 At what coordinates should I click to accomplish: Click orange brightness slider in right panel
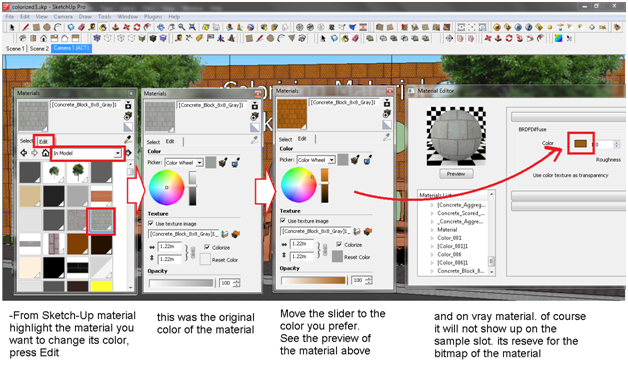point(324,185)
